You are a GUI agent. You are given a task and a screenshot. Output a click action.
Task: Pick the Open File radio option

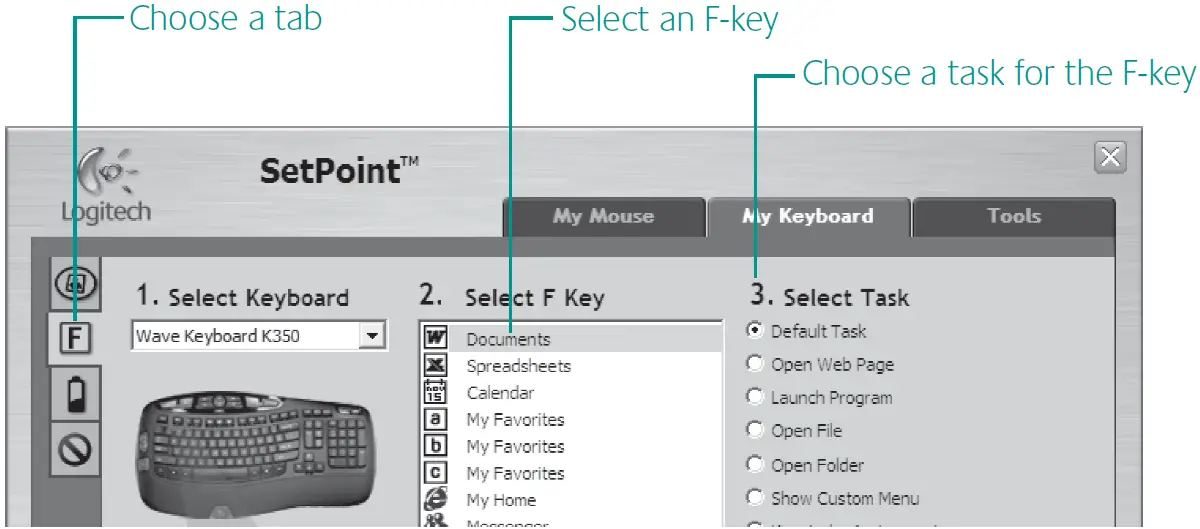[755, 431]
